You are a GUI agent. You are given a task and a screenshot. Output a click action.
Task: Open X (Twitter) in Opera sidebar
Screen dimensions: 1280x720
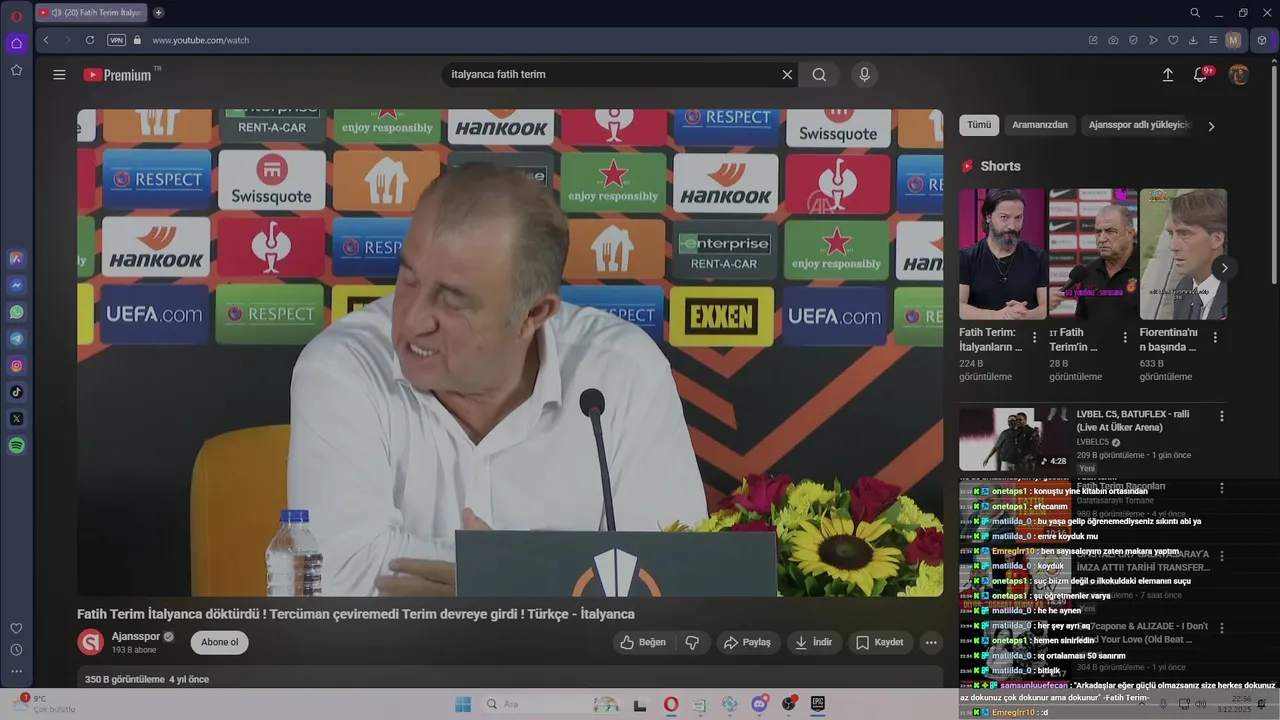click(16, 419)
